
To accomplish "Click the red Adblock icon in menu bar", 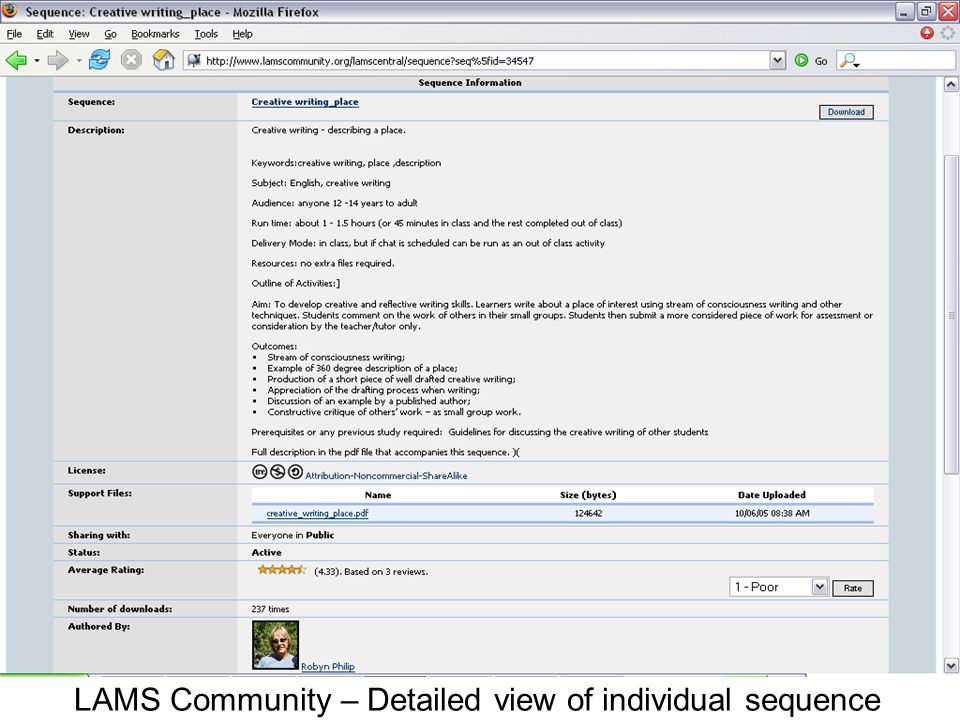I will [927, 33].
